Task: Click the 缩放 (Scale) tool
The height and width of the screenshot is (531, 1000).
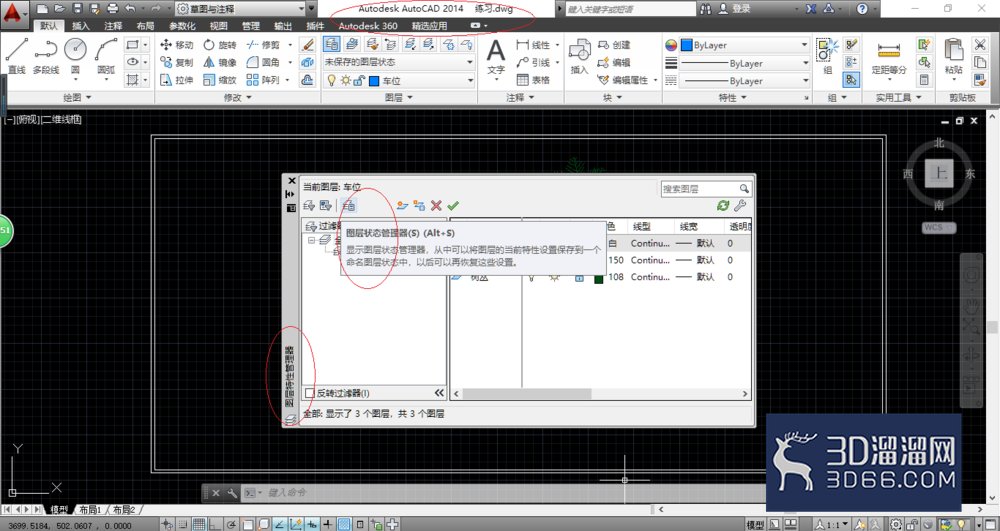Action: [220, 80]
